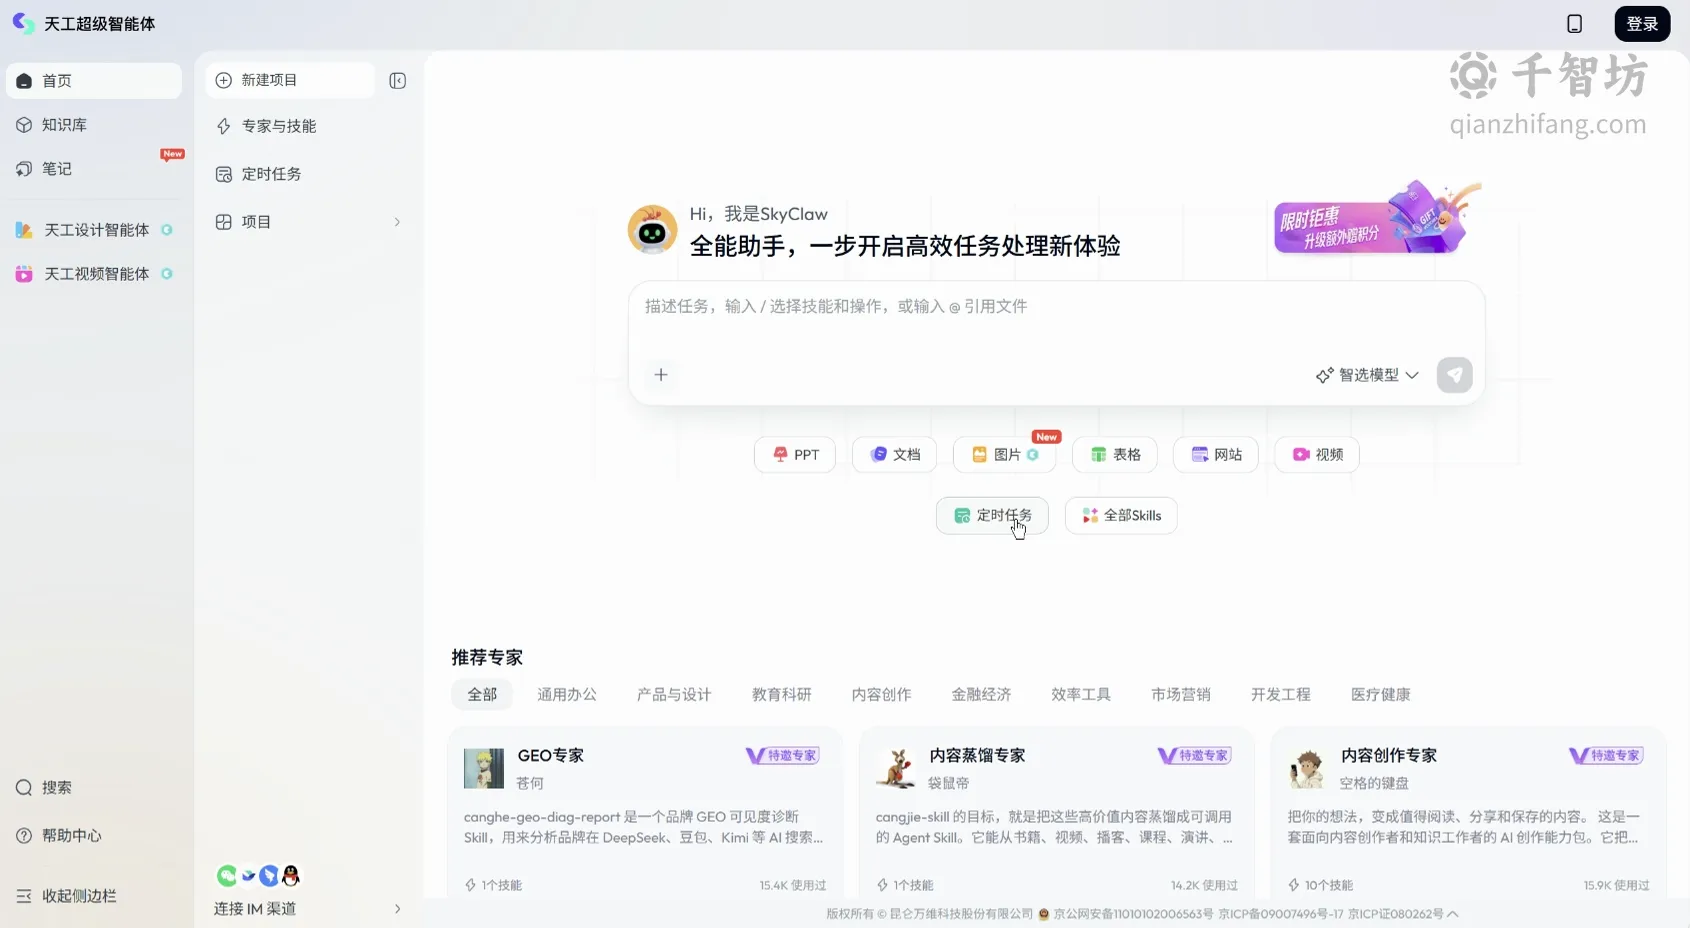Collapse the footer with the up chevron
Screen dimensions: 1690x928
(1453, 914)
